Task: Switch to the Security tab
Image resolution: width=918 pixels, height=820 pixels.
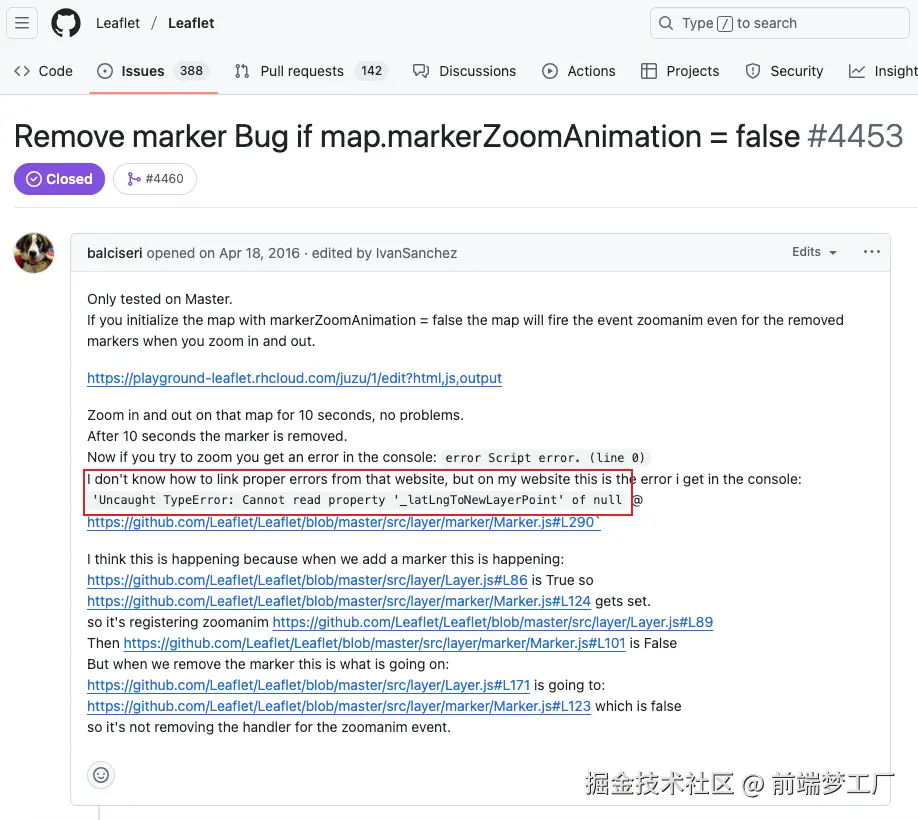Action: [784, 71]
